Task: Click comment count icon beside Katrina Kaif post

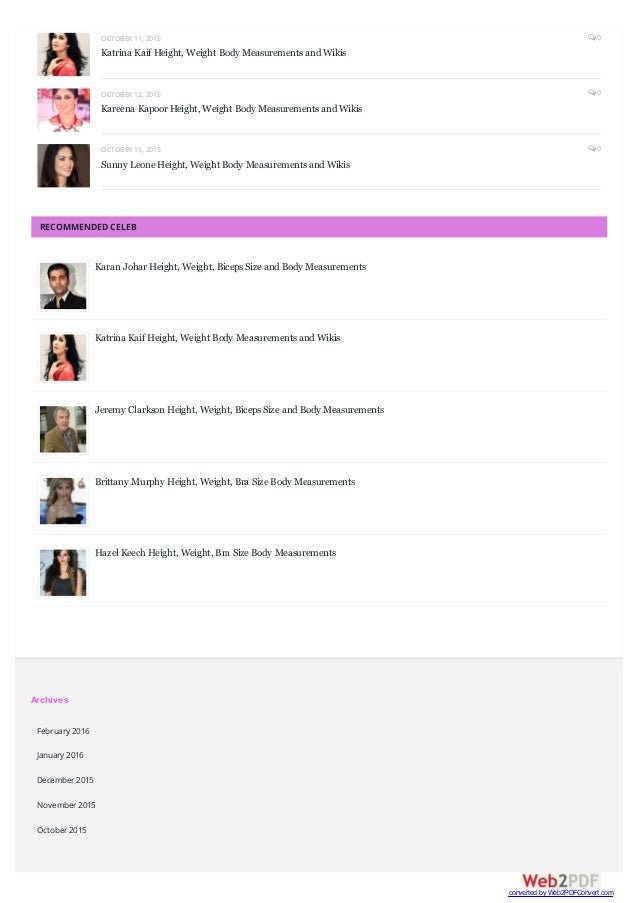Action: tap(593, 37)
